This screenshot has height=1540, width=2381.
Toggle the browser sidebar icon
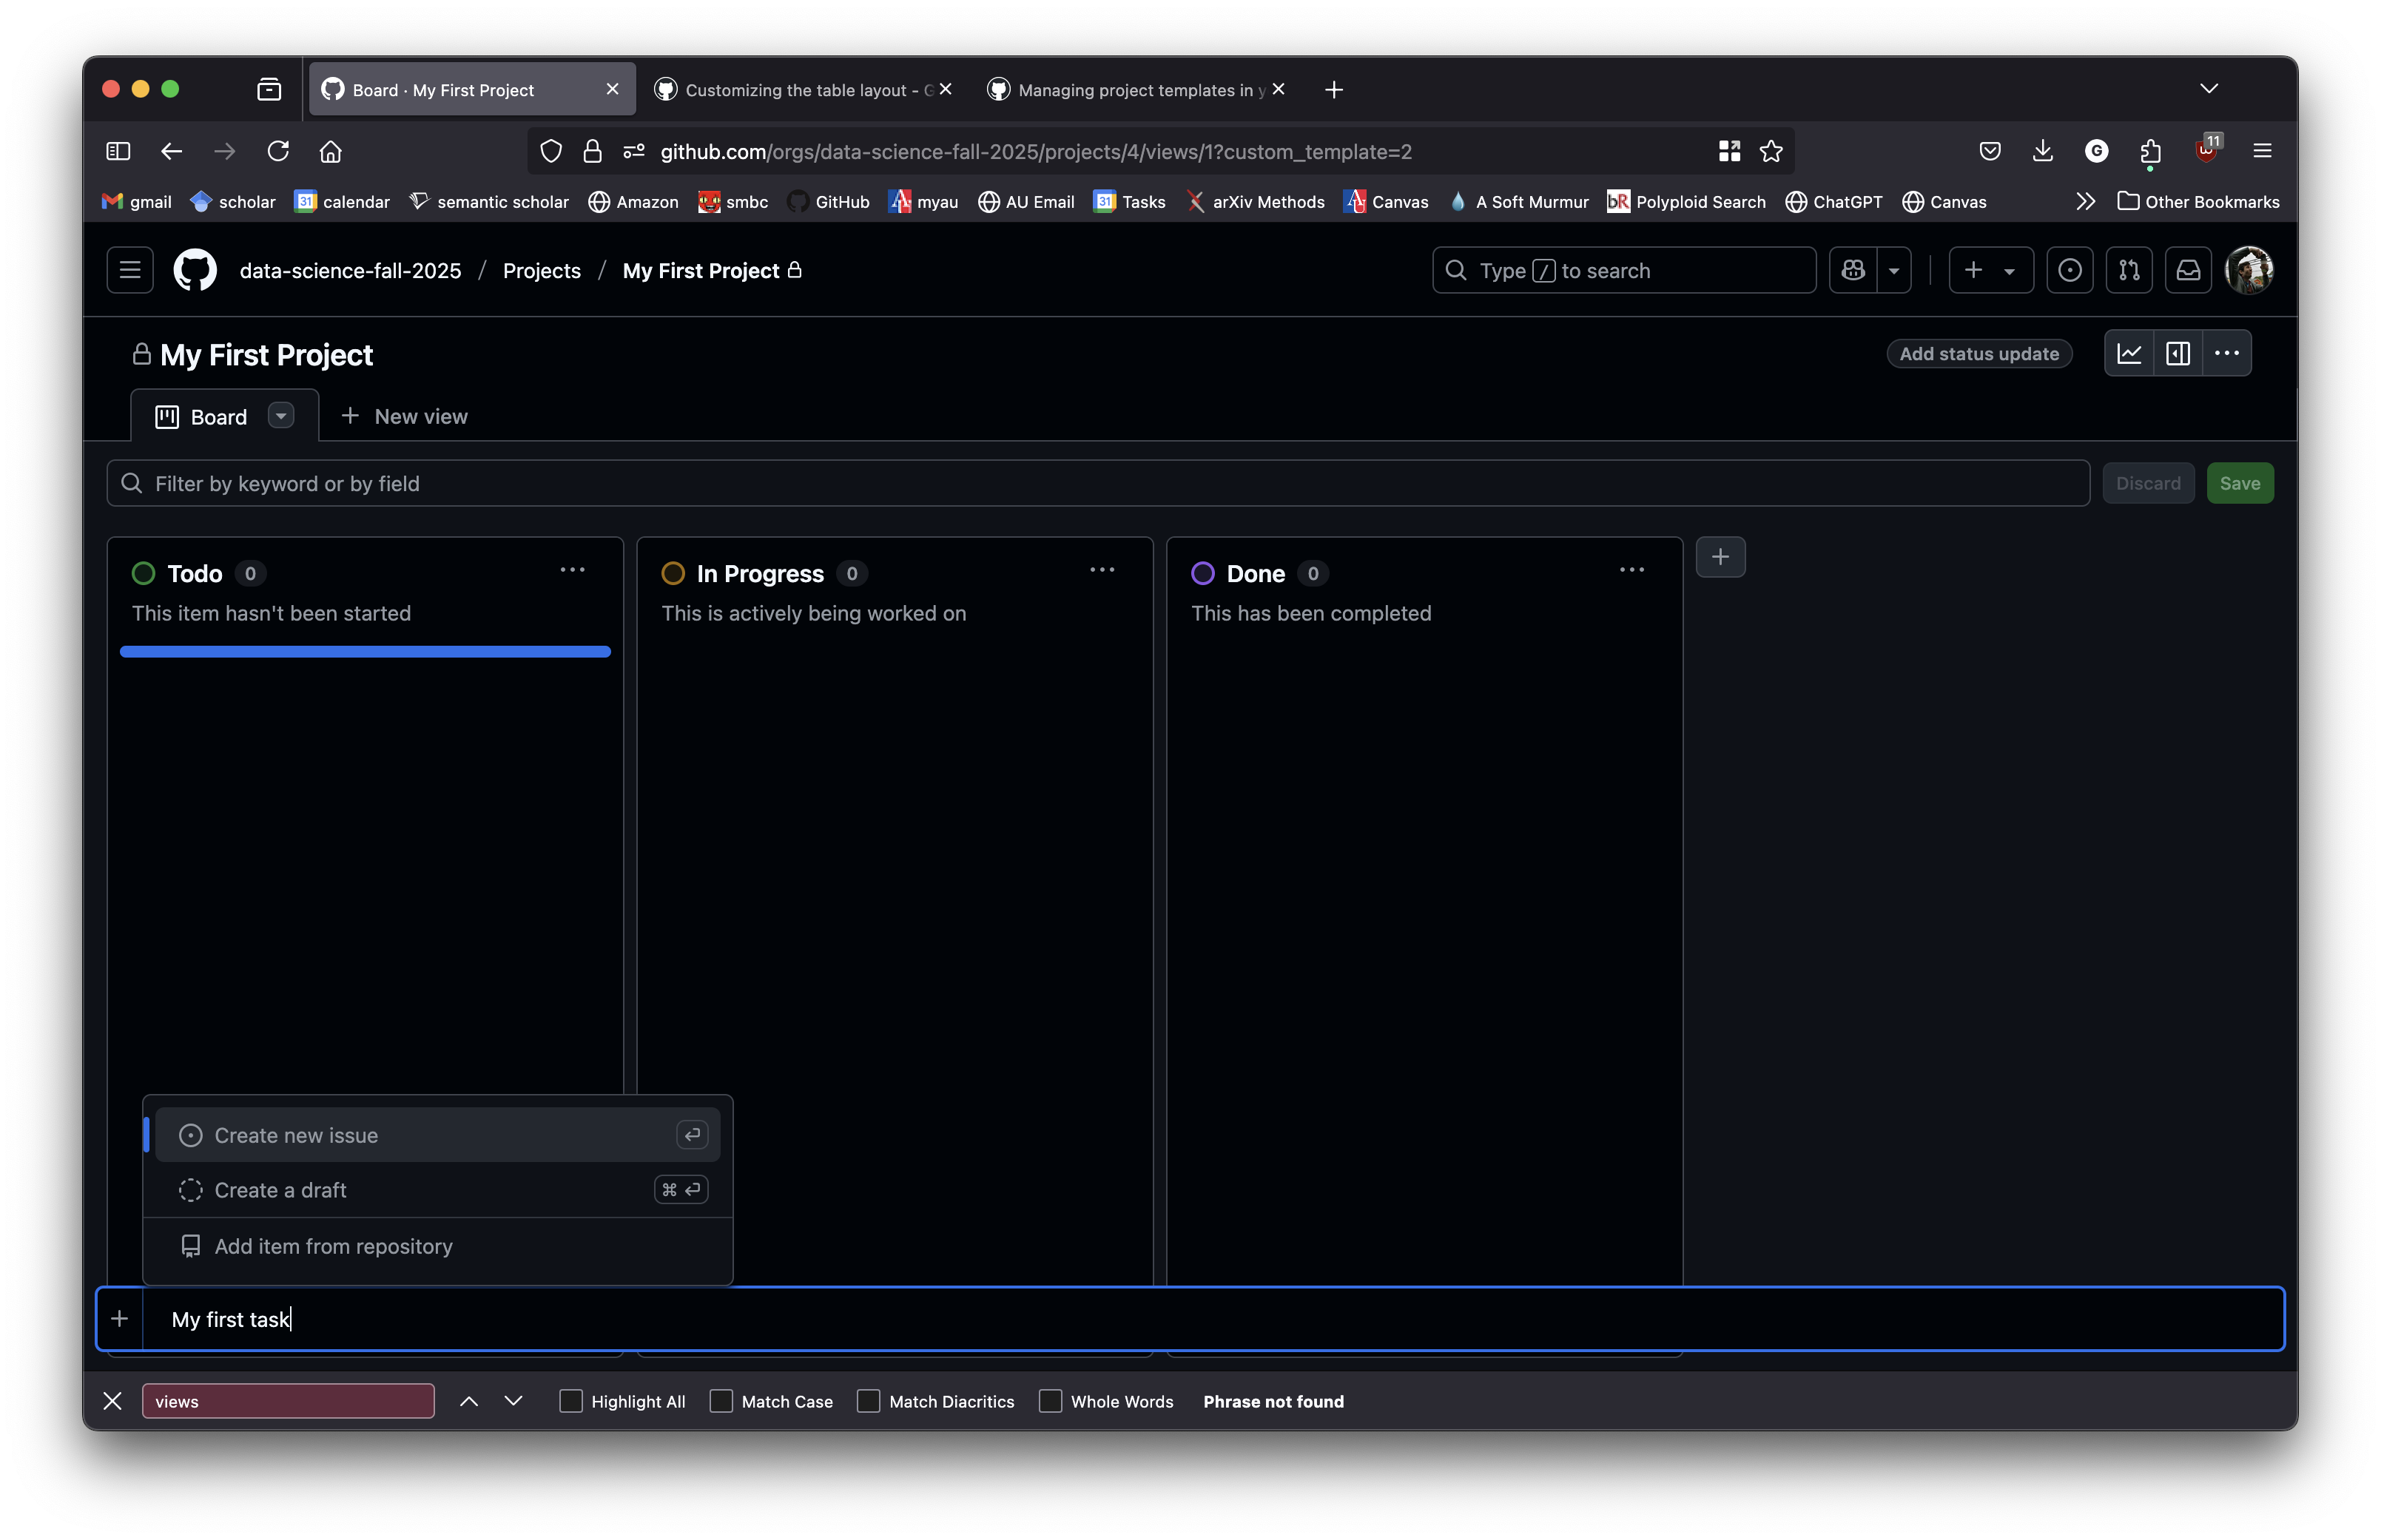pyautogui.click(x=118, y=151)
